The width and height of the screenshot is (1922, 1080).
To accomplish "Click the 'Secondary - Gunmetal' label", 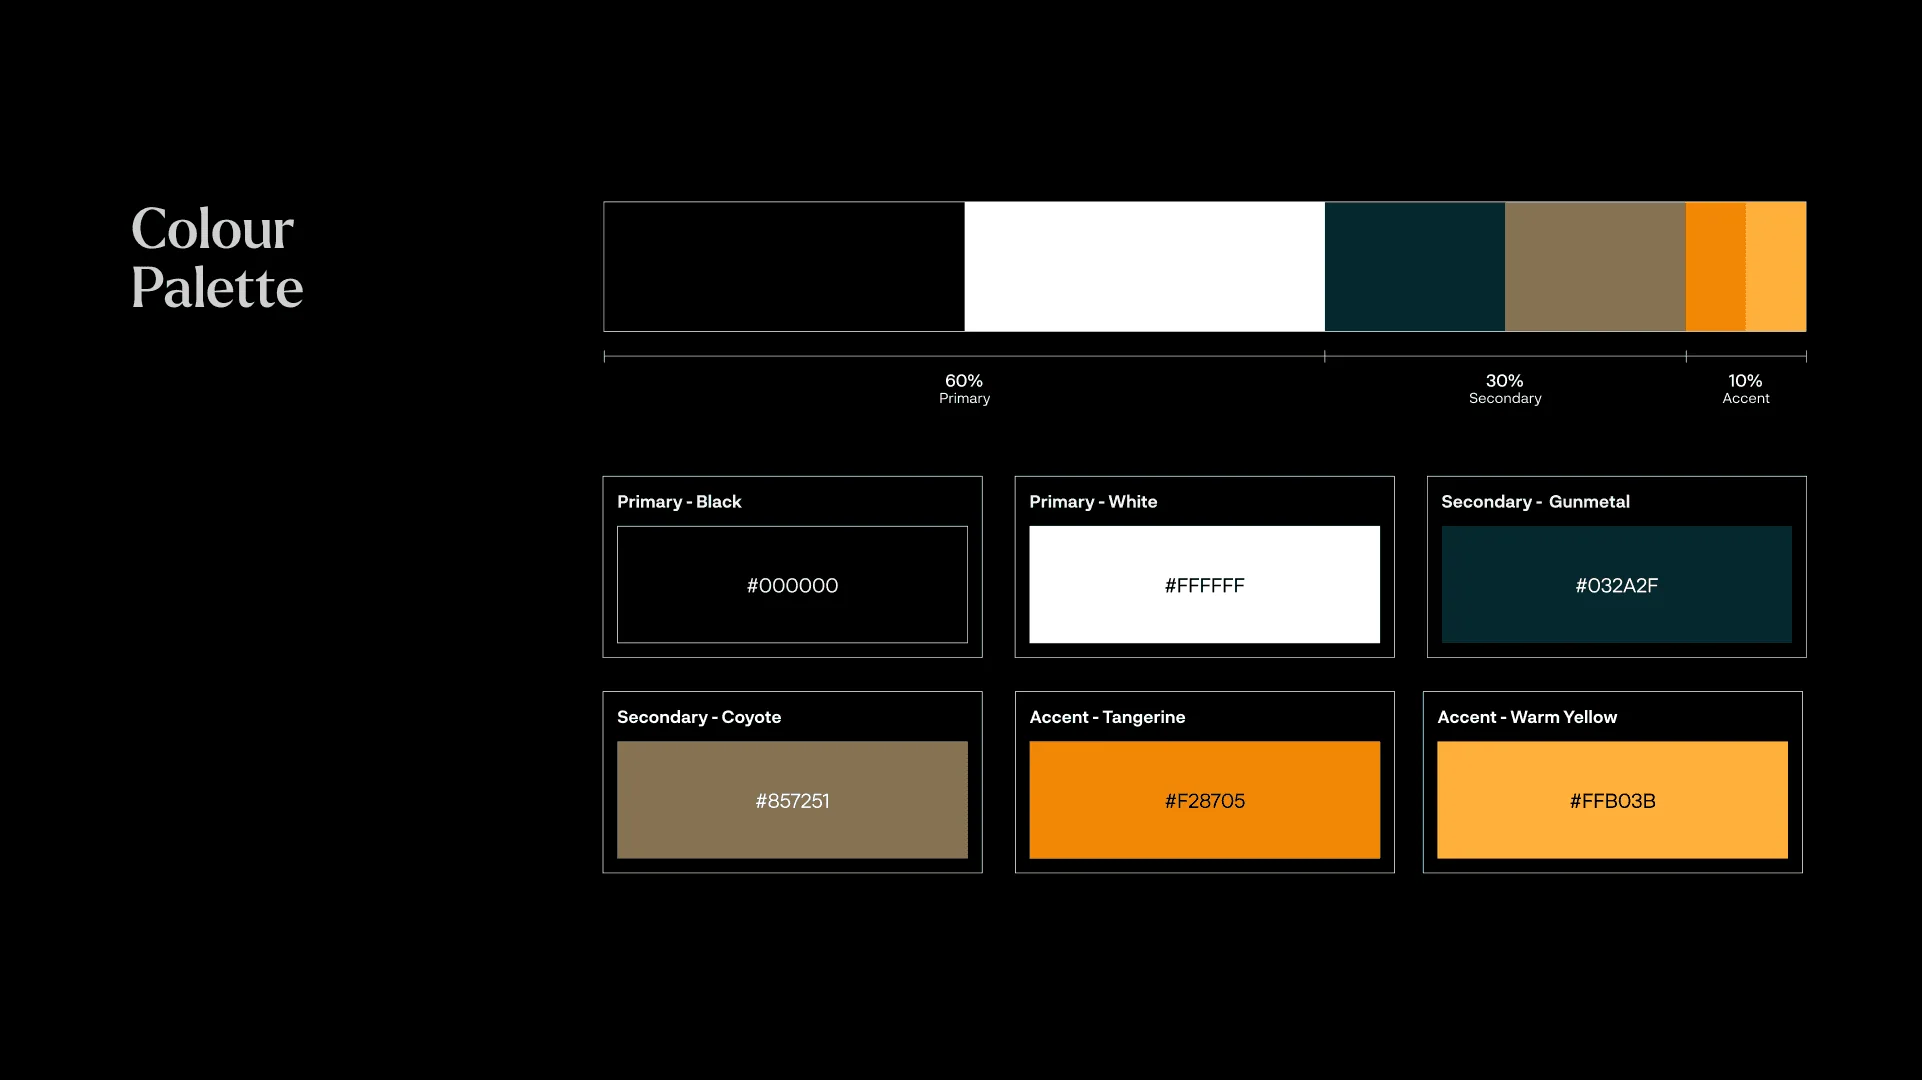I will [1535, 502].
